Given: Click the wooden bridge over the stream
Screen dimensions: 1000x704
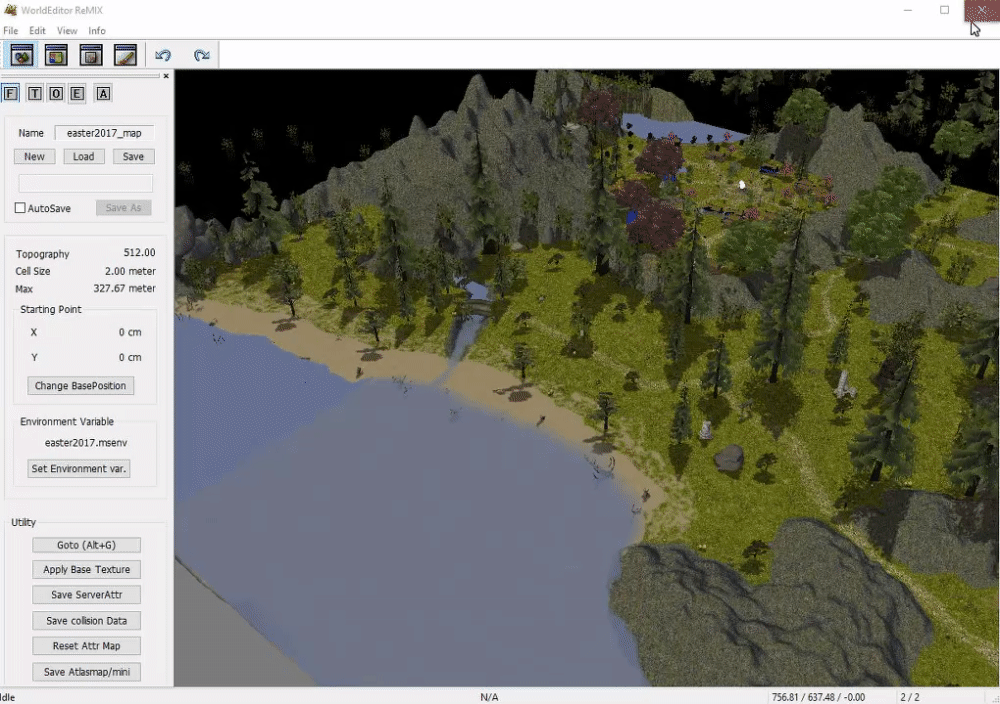Looking at the screenshot, I should point(474,309).
